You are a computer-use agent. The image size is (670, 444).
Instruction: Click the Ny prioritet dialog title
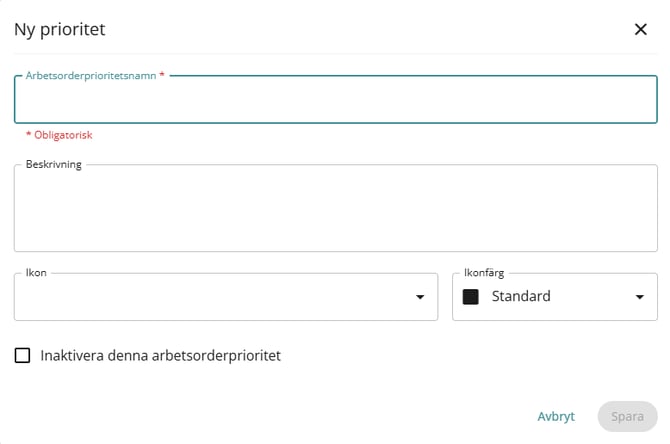(60, 29)
